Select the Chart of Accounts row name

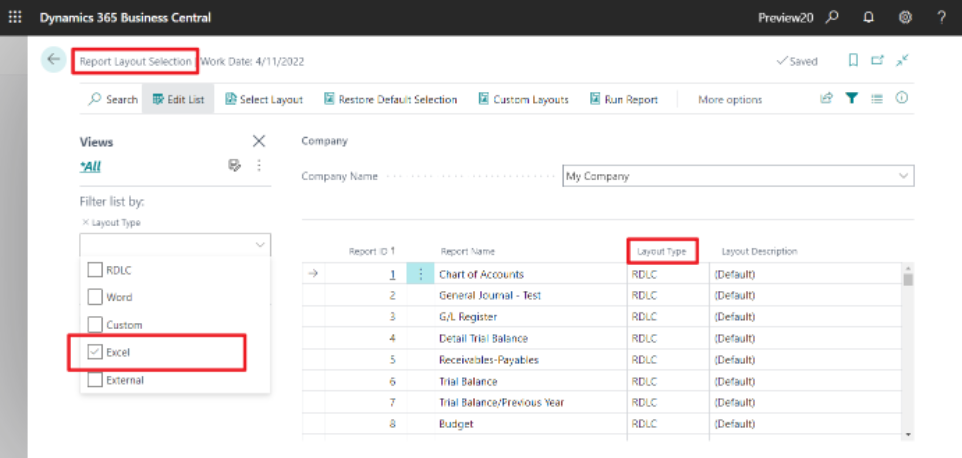pos(481,274)
